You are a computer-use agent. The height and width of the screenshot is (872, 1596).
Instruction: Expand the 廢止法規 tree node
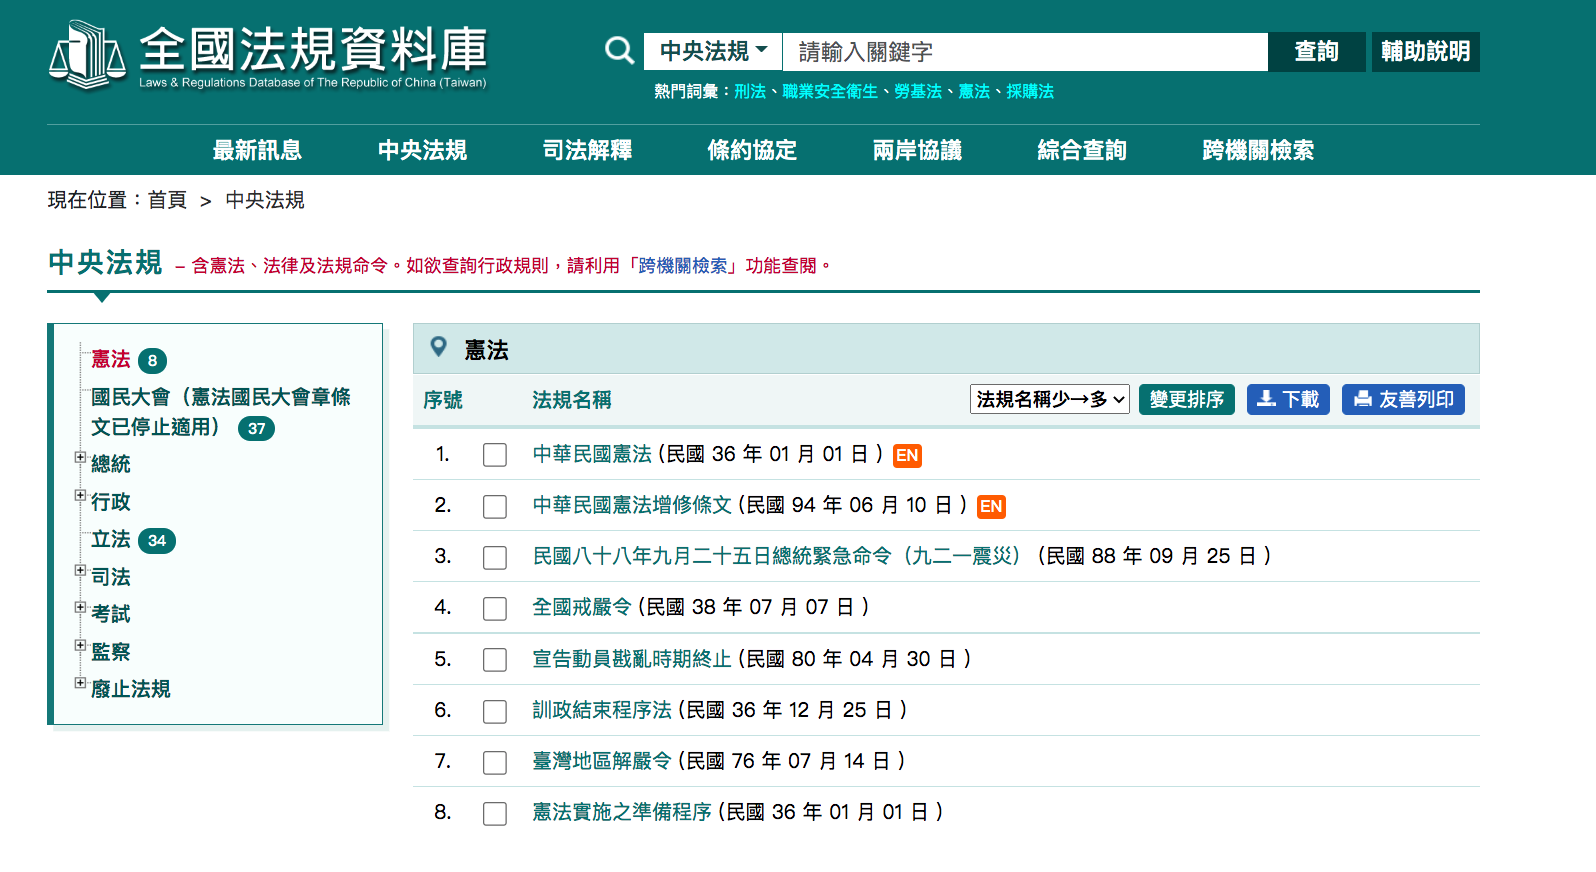[80, 683]
